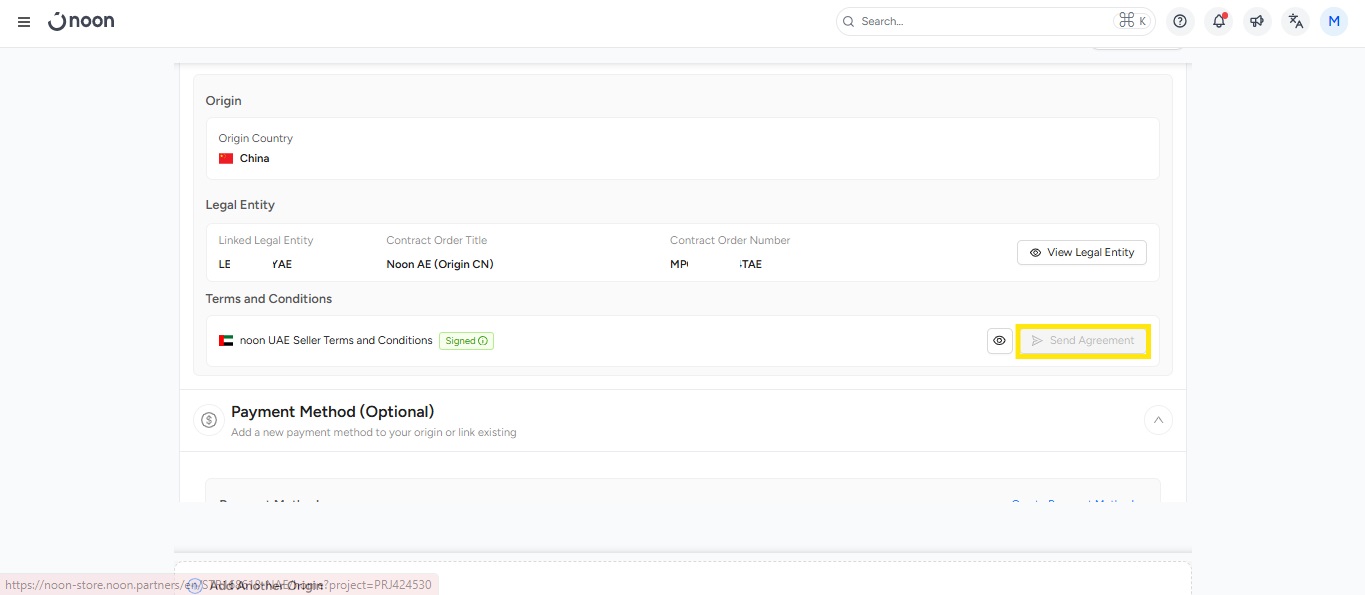Image resolution: width=1365 pixels, height=595 pixels.
Task: Preview terms using the eye icon
Action: coord(999,341)
